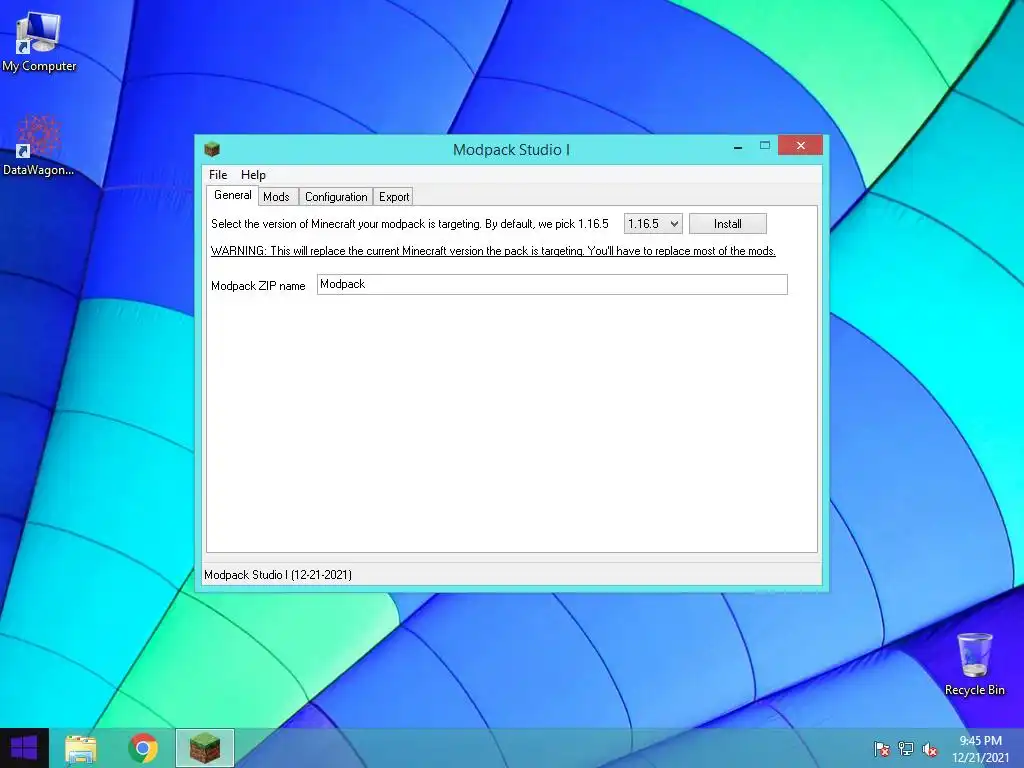Click the underlined WARNING text

(493, 251)
